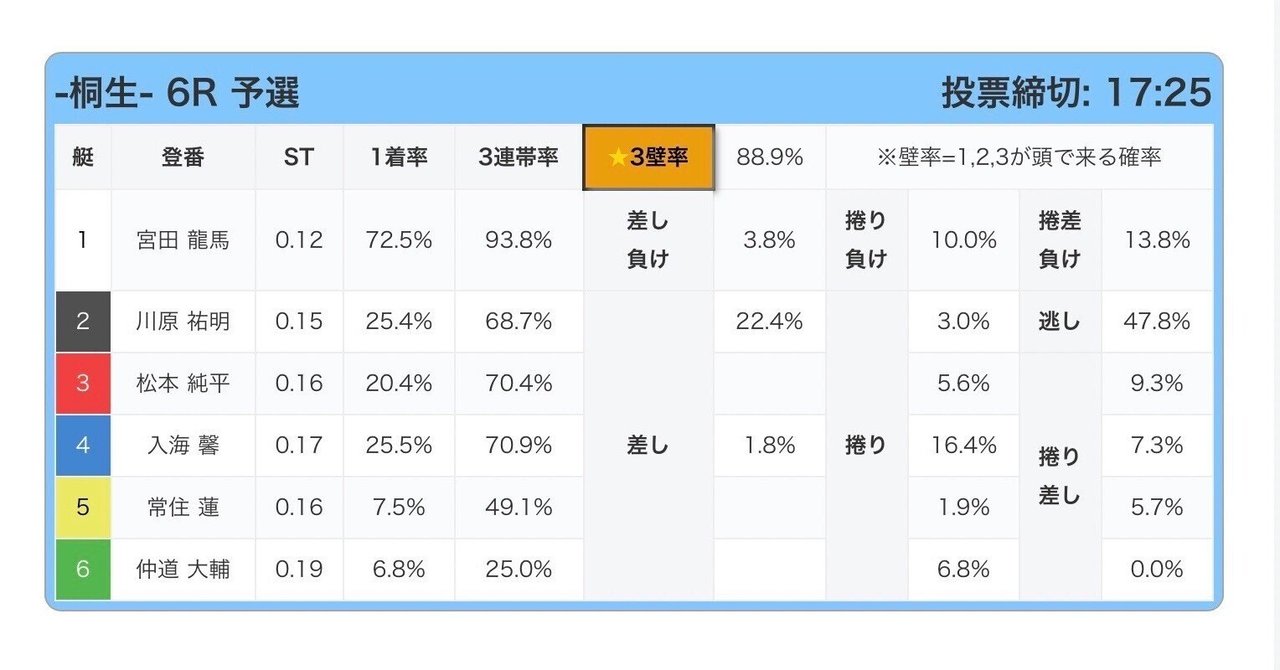Click the 1着率 column header

pos(399,157)
